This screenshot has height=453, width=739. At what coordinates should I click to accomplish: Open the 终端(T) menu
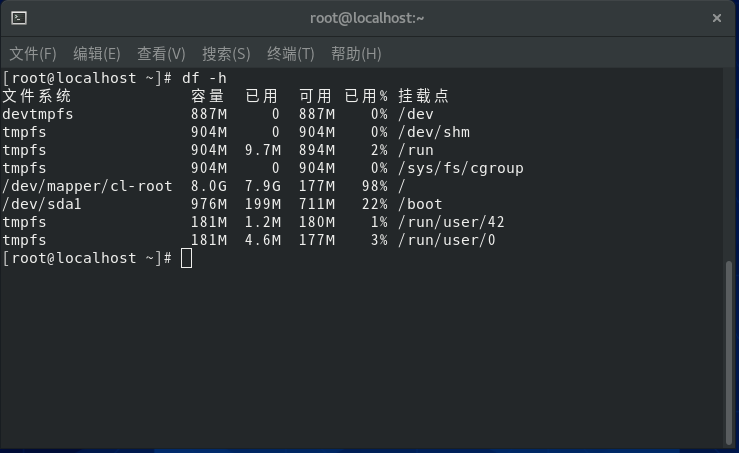pyautogui.click(x=290, y=54)
